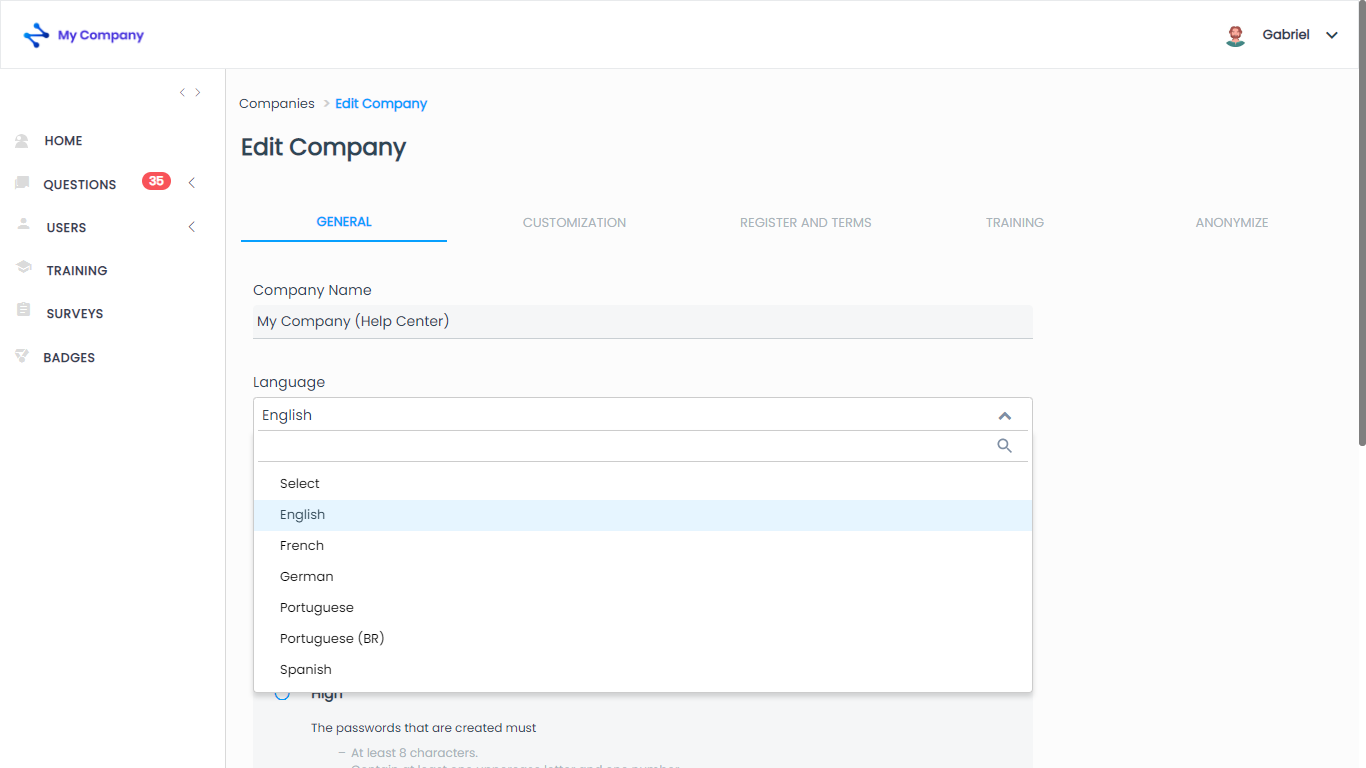
Task: Switch to the ANONYMIZE tab
Action: 1232,223
